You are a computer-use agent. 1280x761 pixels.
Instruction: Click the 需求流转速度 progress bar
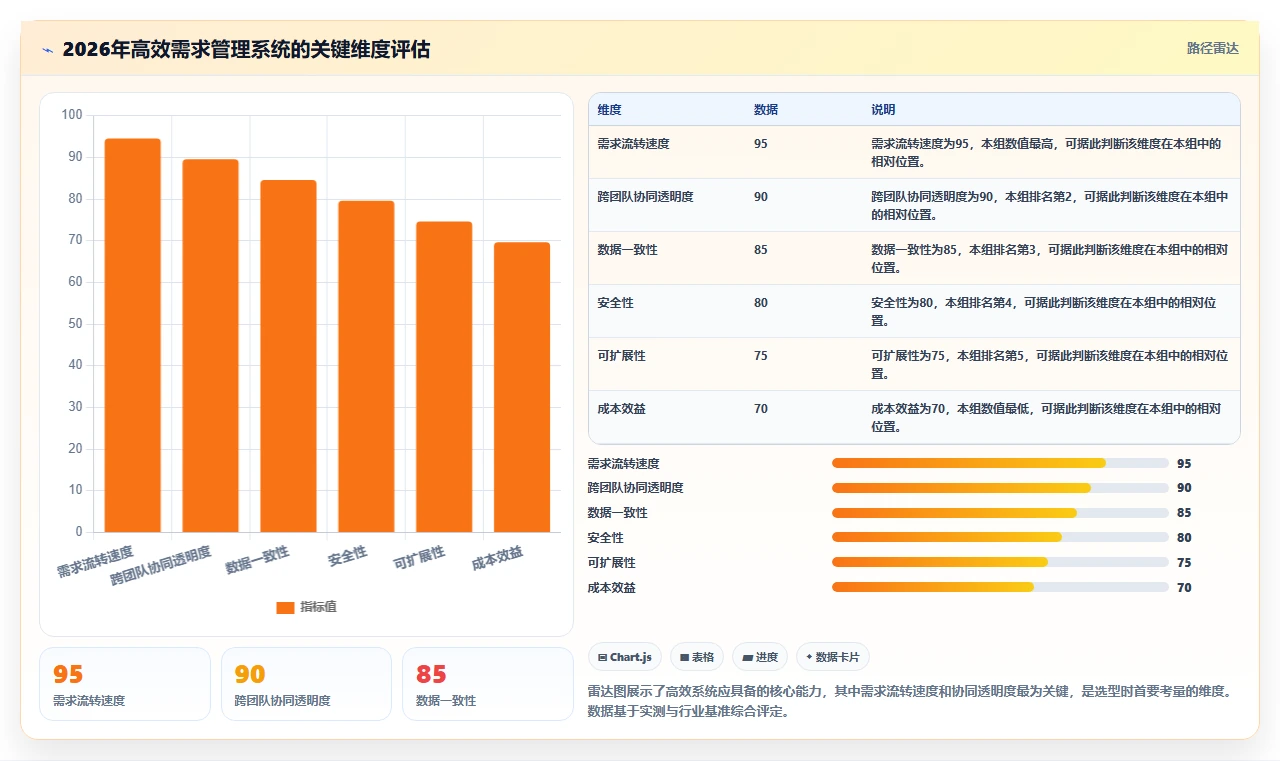1000,463
